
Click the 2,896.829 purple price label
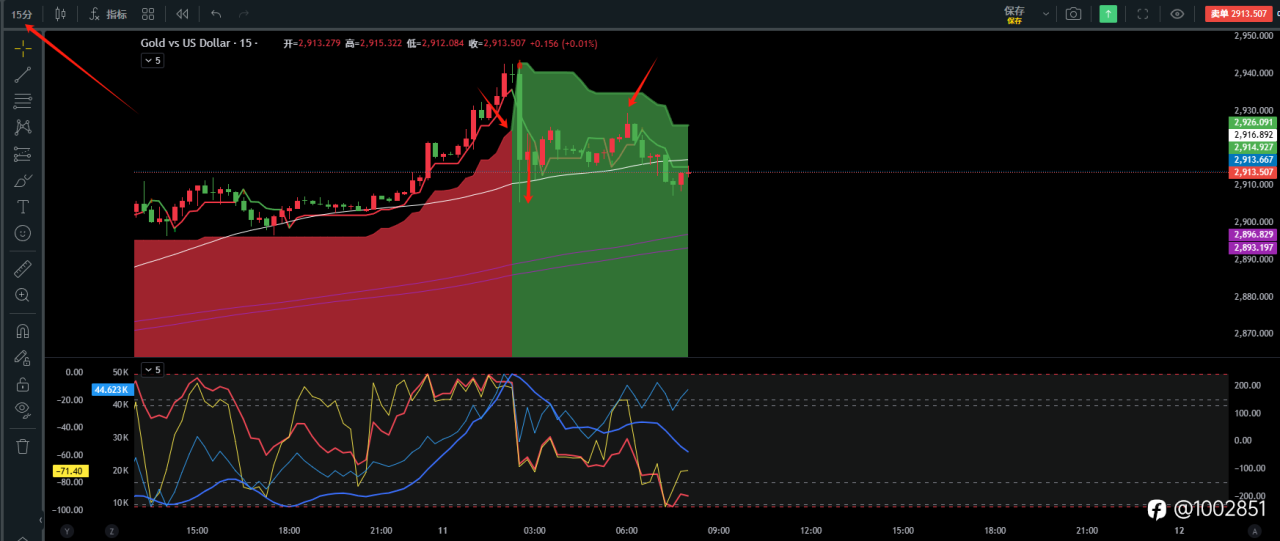coord(1251,234)
